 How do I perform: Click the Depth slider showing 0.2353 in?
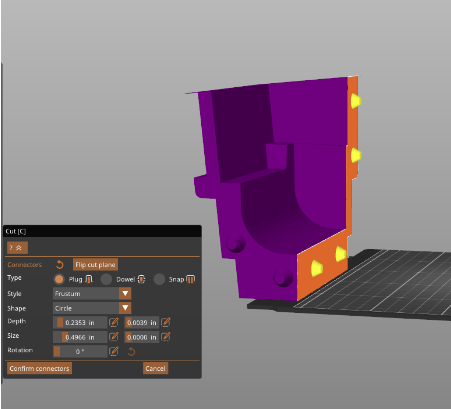click(80, 322)
